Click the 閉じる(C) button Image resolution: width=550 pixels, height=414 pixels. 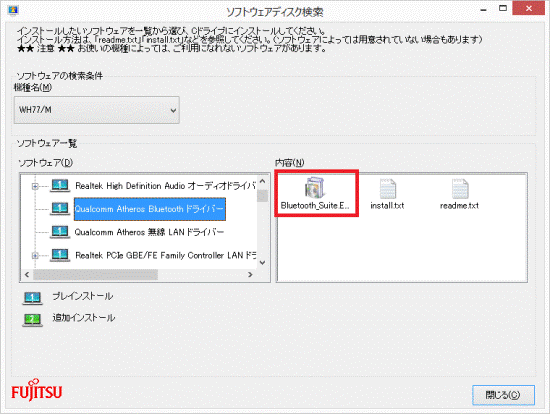[x=503, y=395]
